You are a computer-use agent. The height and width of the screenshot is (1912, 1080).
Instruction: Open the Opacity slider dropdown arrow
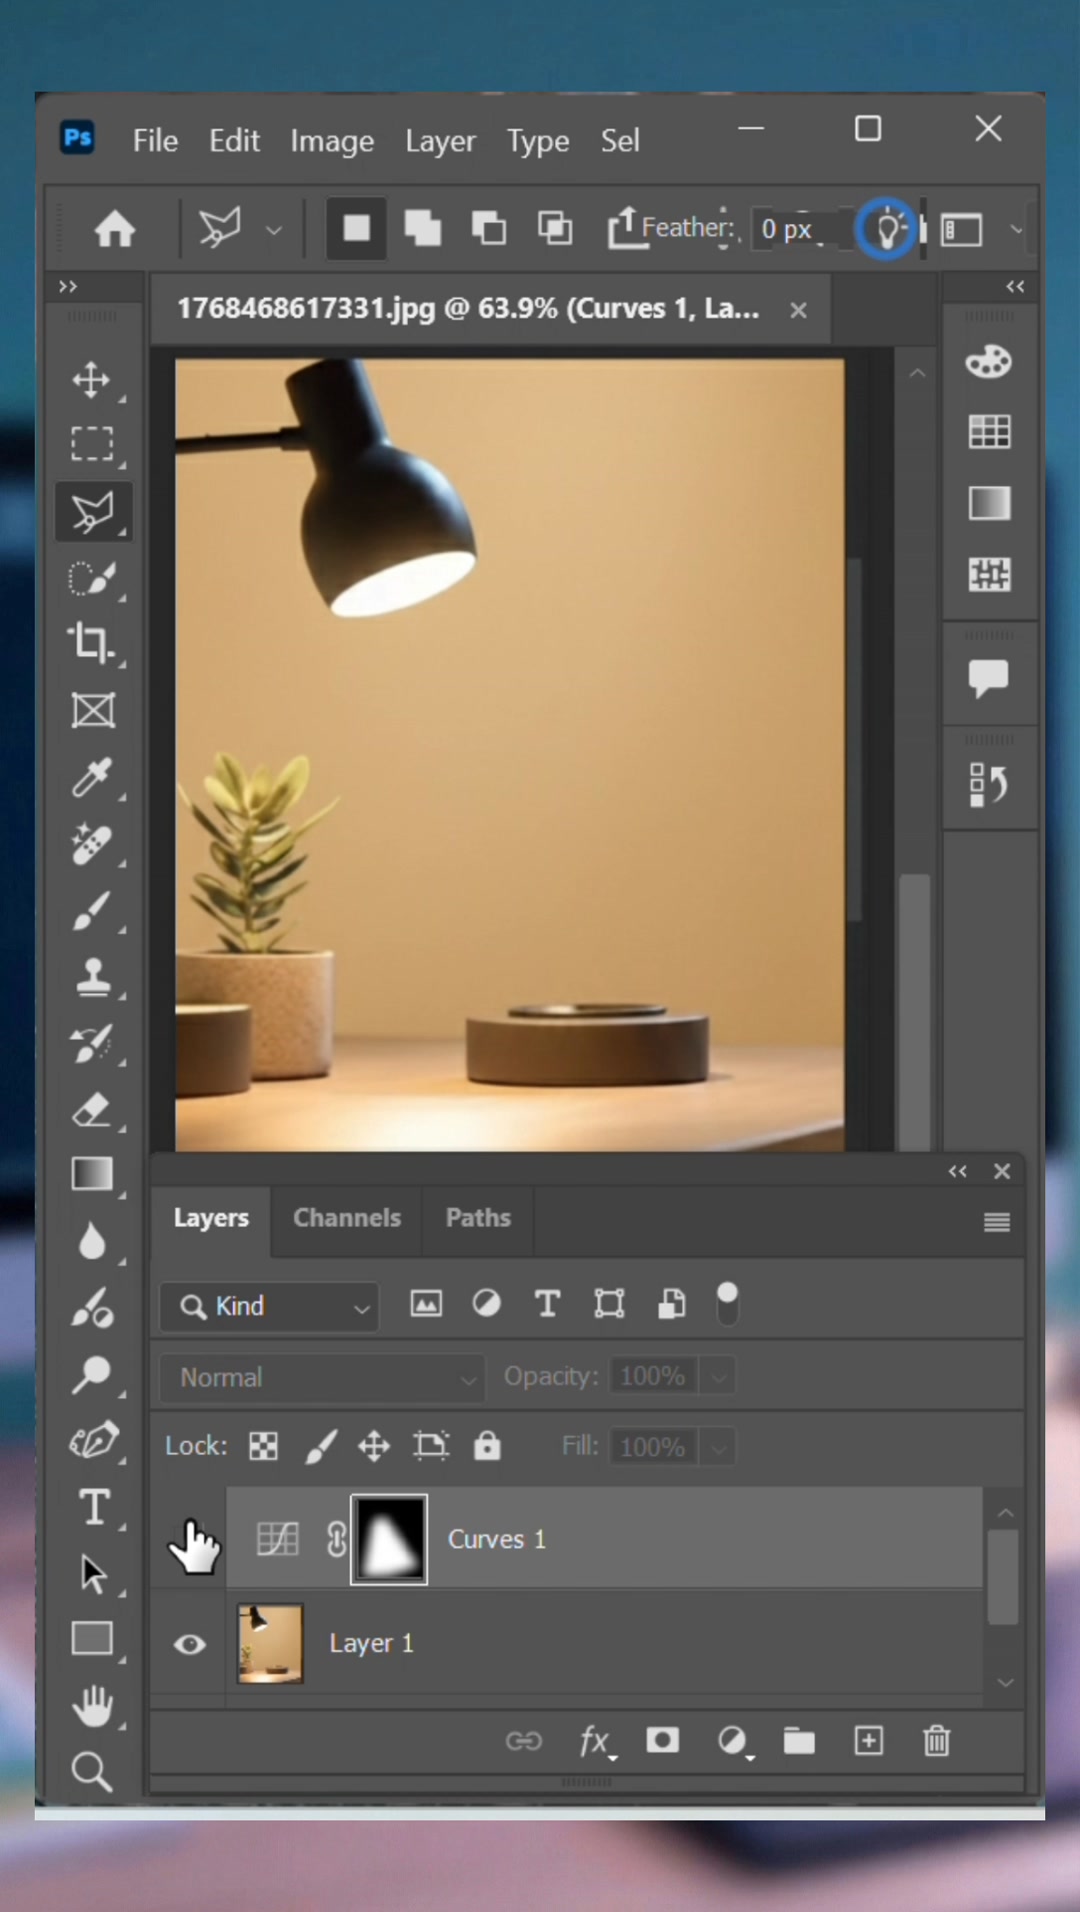click(x=718, y=1377)
